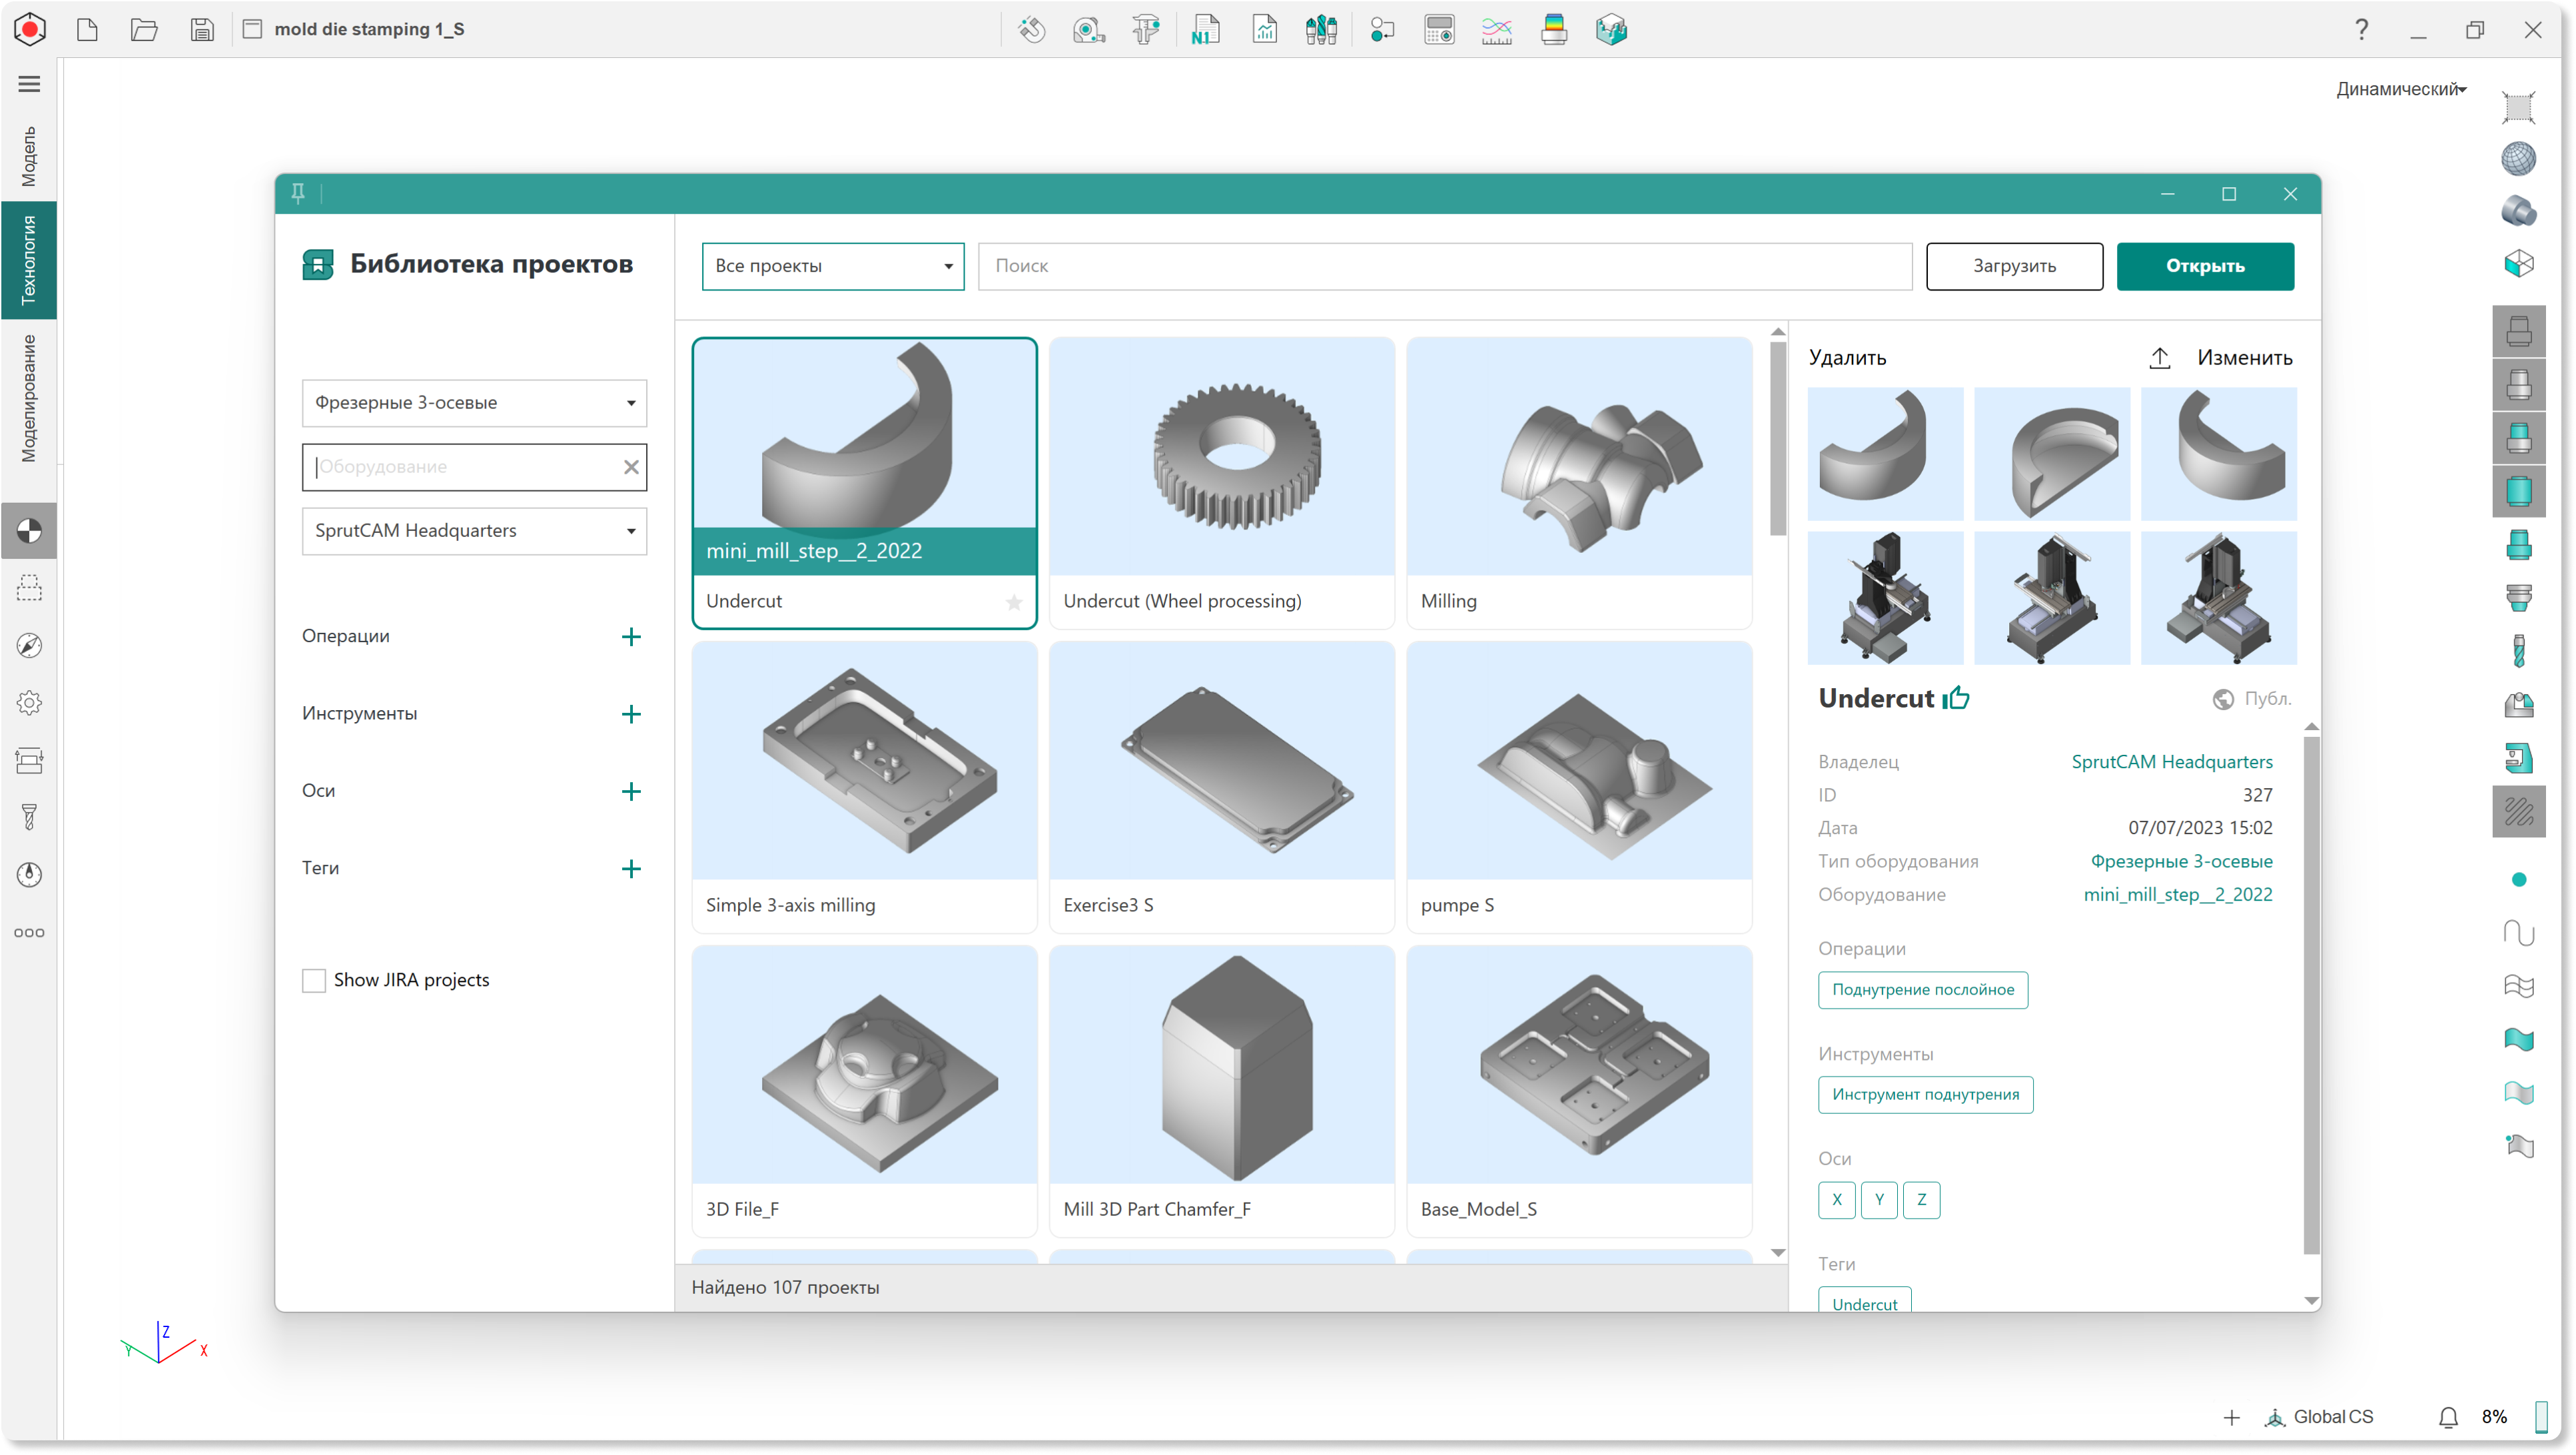This screenshot has width=2576, height=1455.
Task: Expand the Инструменты filter section
Action: coord(630,714)
